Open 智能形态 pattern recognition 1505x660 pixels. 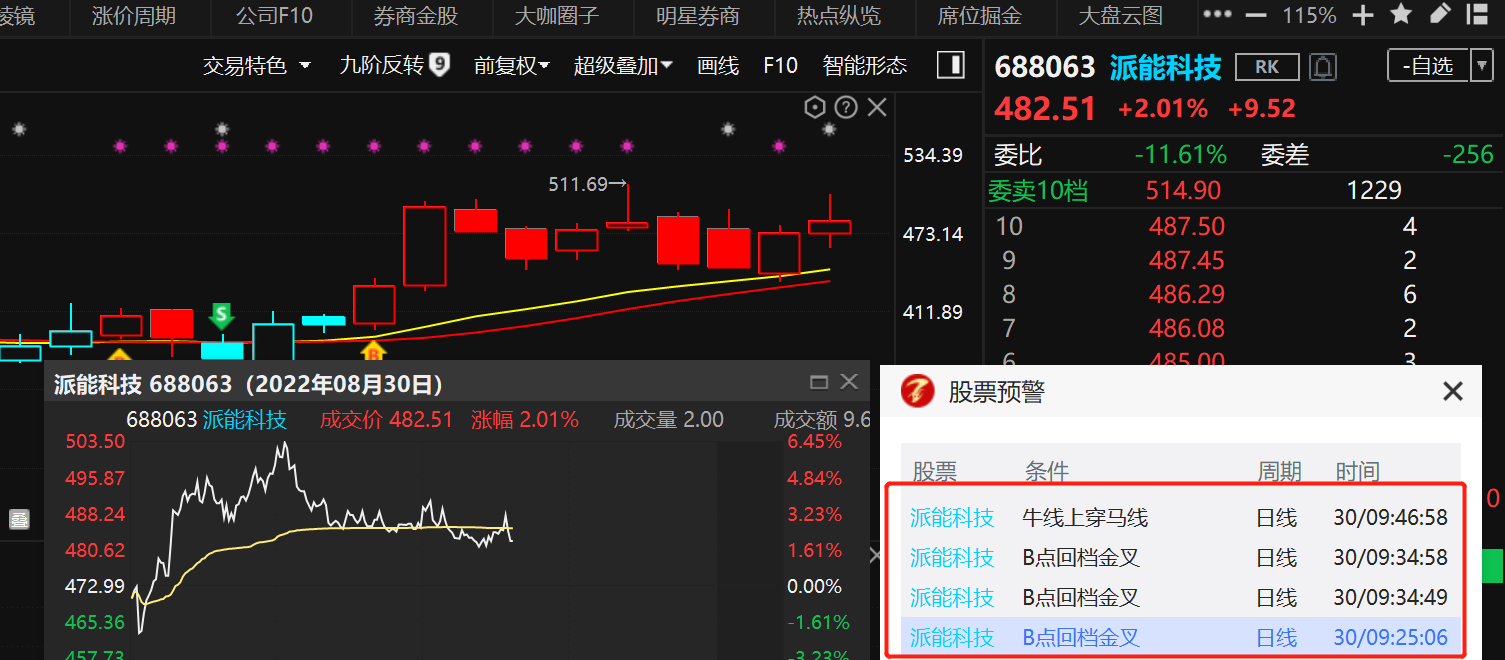[865, 66]
